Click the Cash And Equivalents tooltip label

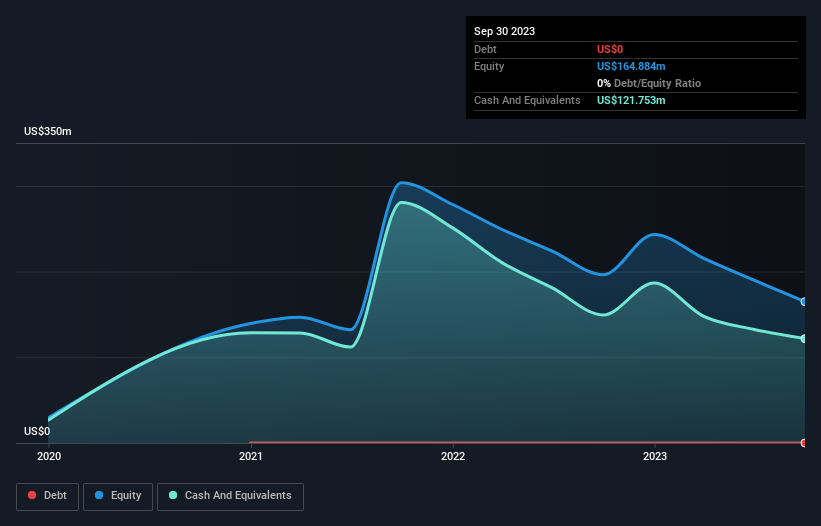(x=527, y=100)
